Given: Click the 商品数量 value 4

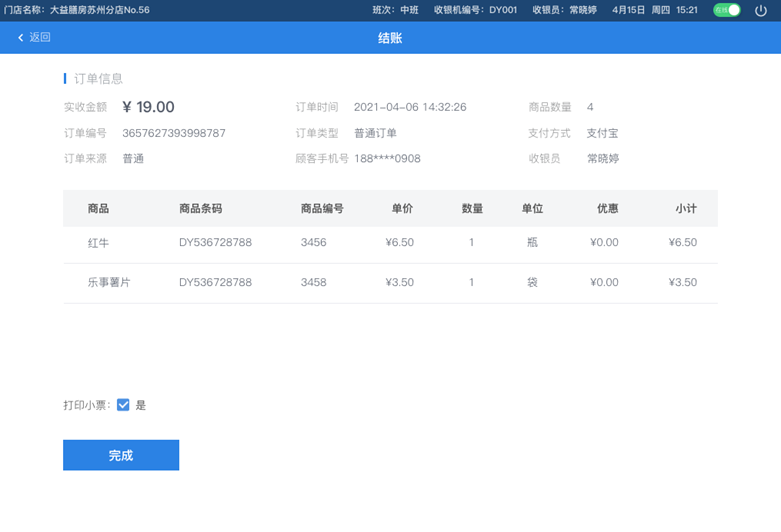Looking at the screenshot, I should pos(590,107).
